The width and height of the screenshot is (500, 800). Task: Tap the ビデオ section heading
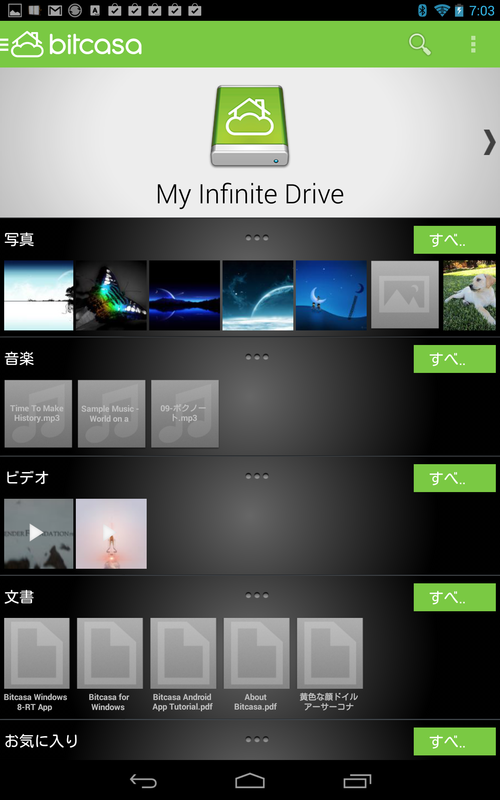(x=27, y=478)
